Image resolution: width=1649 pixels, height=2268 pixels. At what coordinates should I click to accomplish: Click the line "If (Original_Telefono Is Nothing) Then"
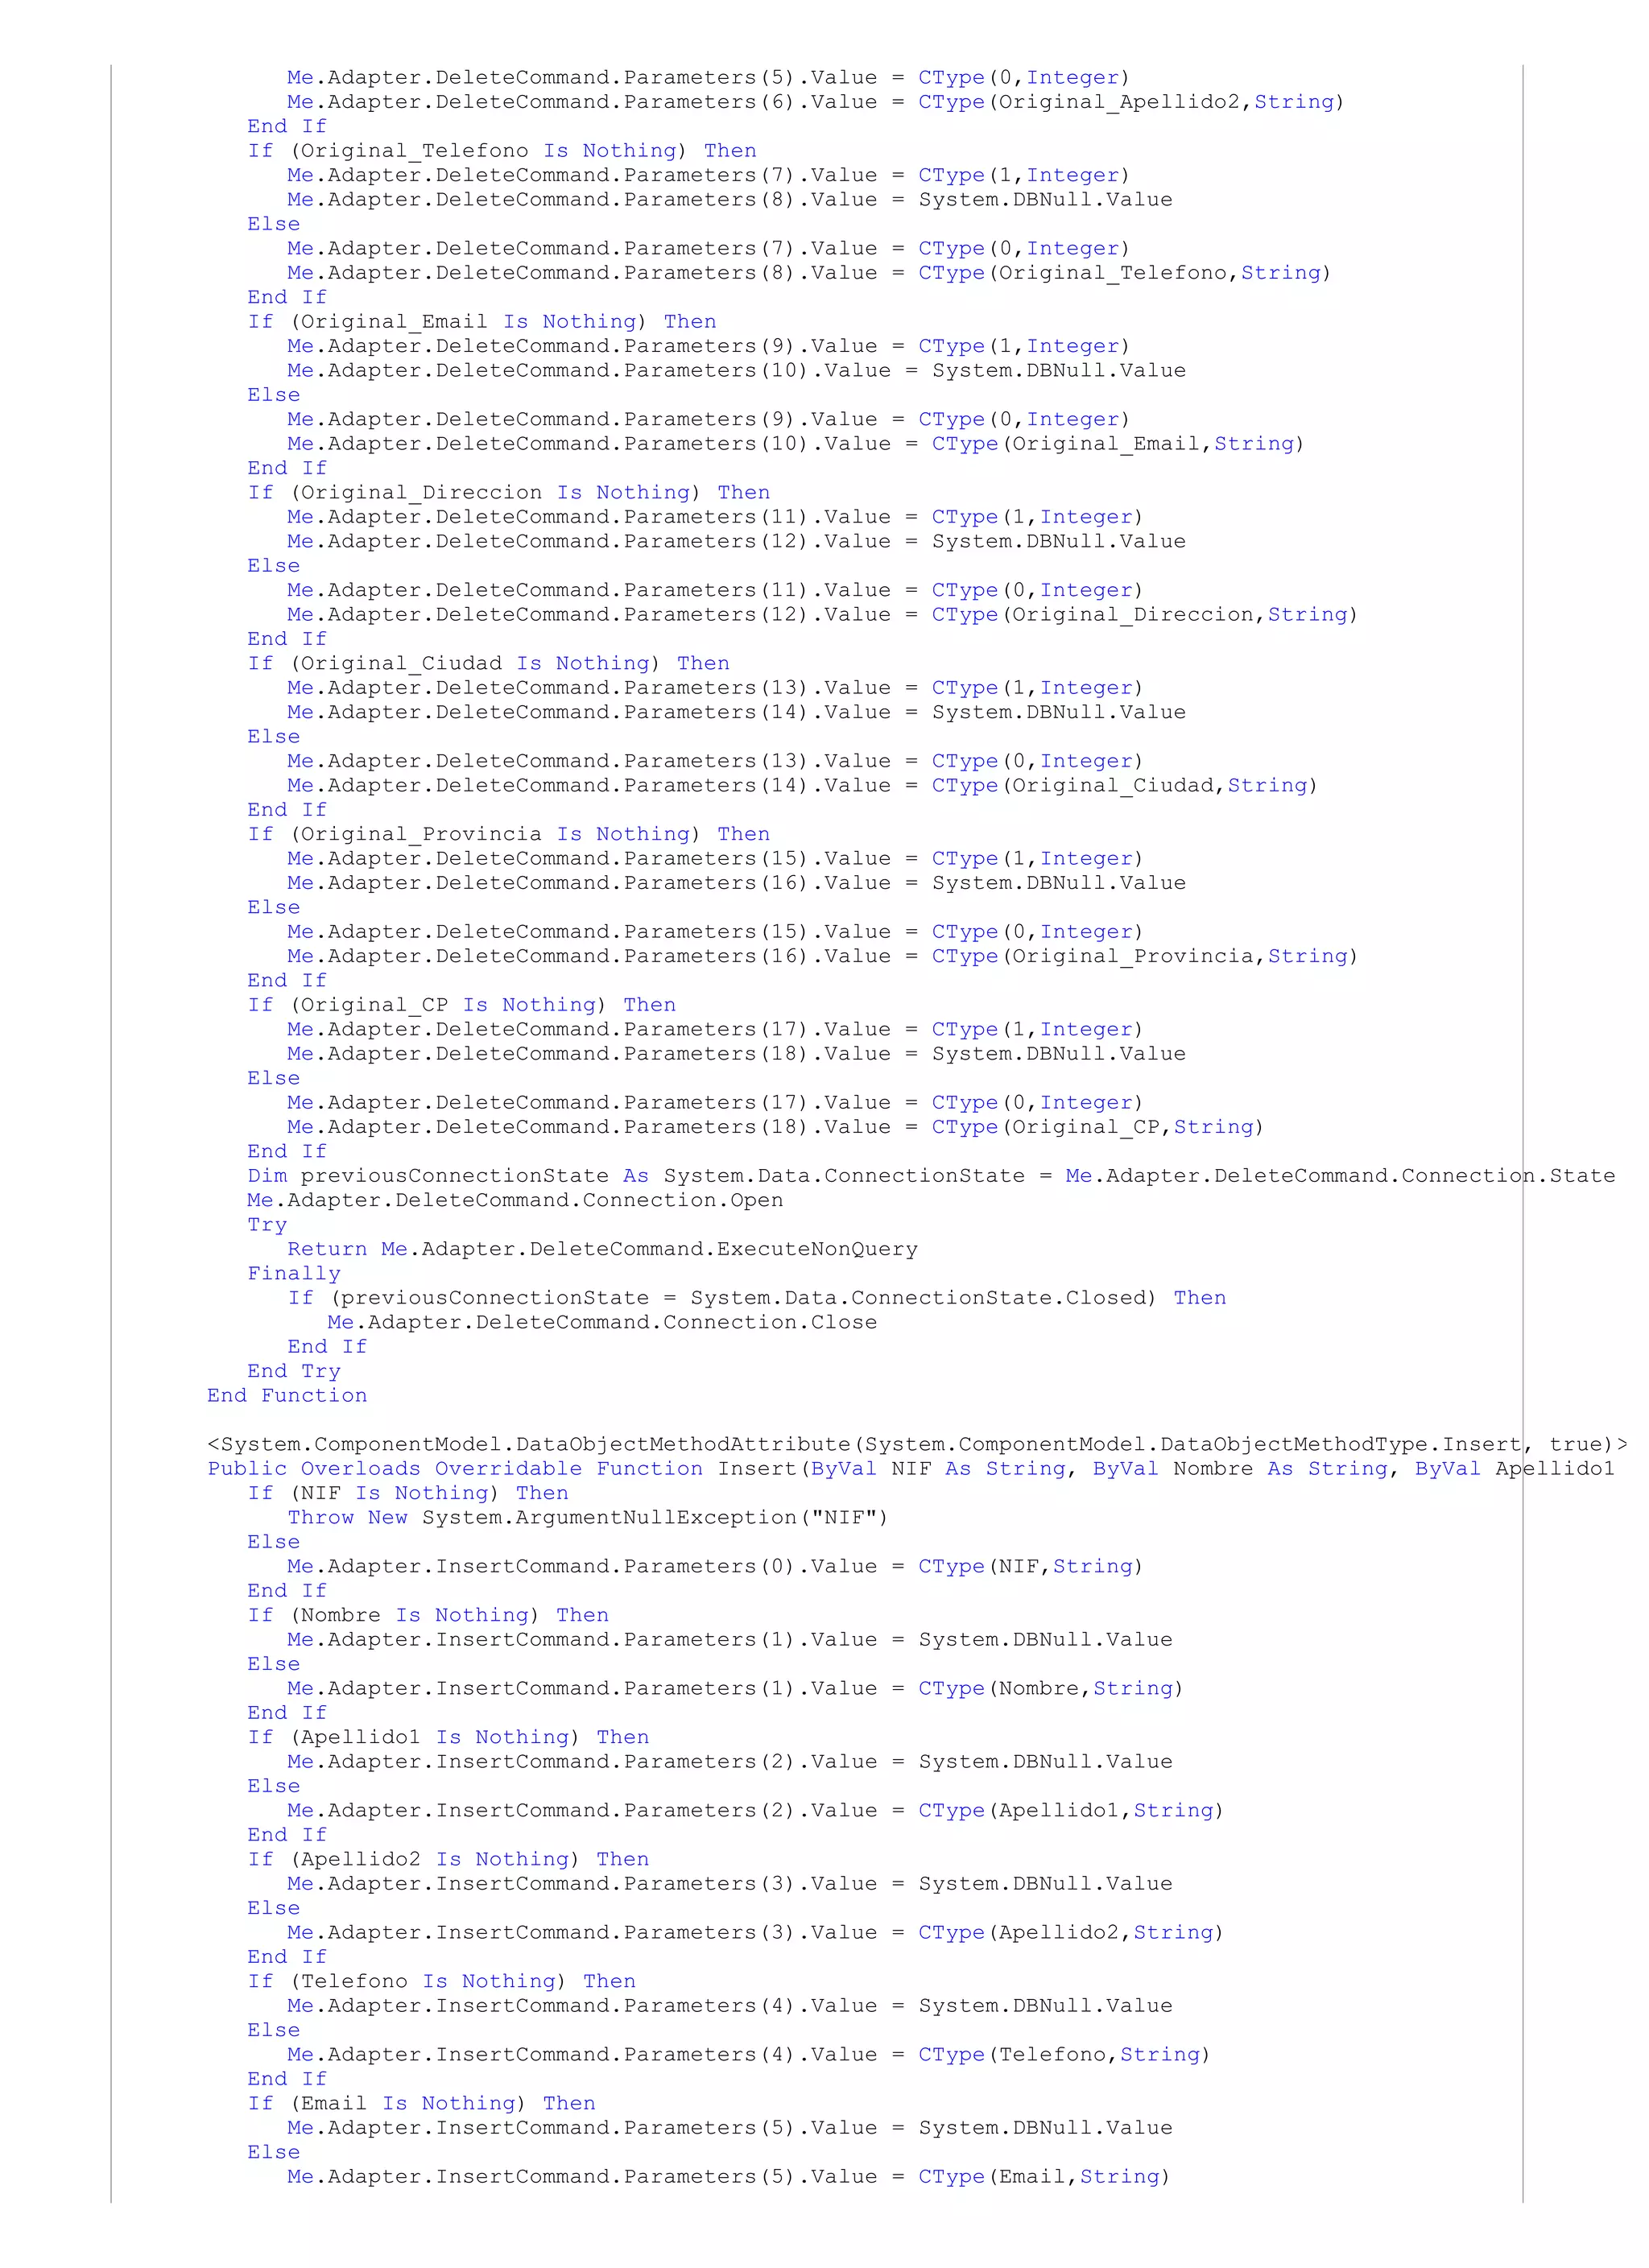(502, 151)
